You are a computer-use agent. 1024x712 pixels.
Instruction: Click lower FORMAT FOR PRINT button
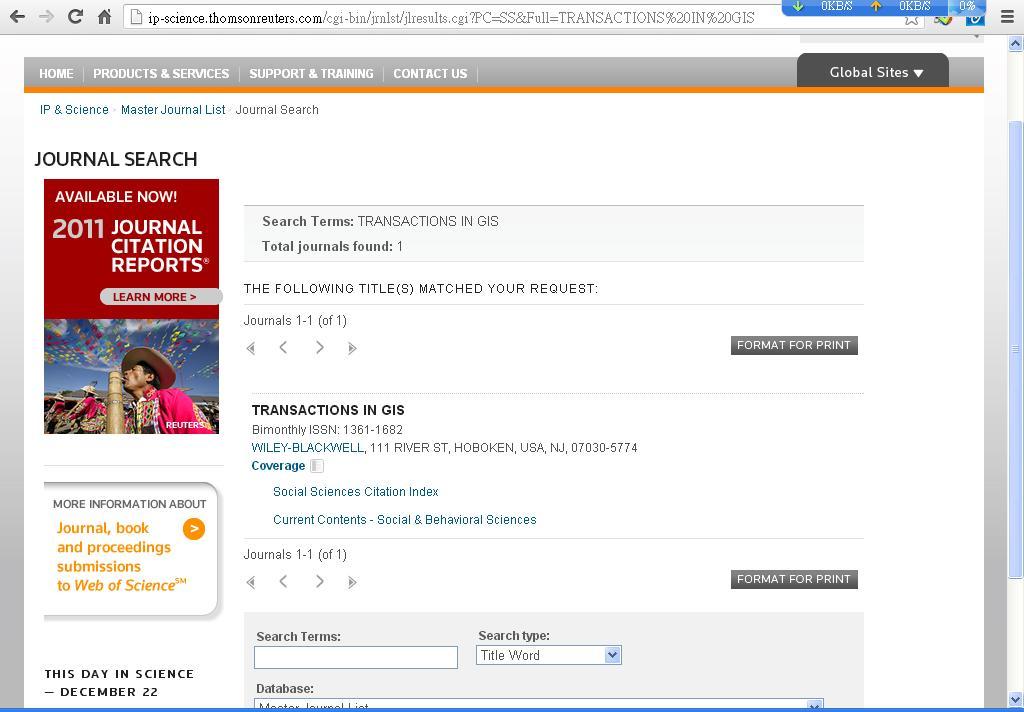(794, 579)
